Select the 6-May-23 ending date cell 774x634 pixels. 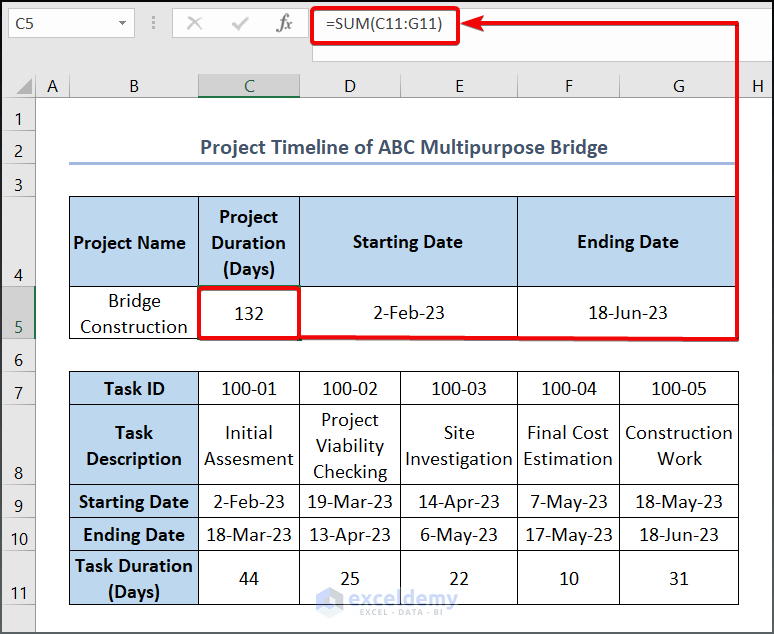click(459, 534)
